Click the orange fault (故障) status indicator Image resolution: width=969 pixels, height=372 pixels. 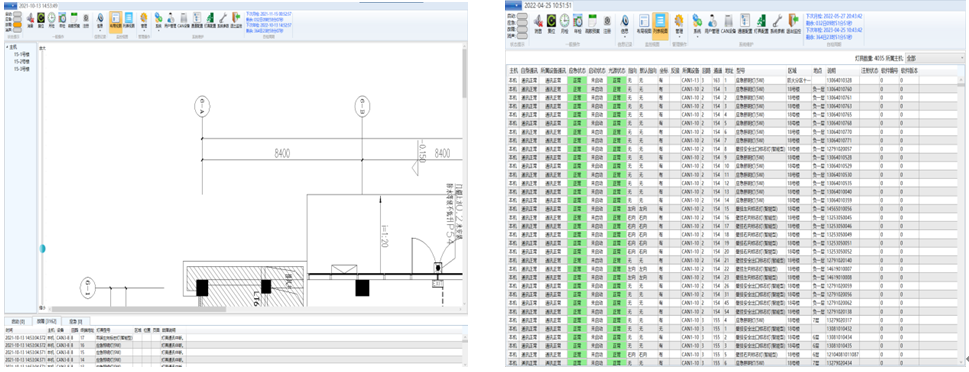(18, 24)
